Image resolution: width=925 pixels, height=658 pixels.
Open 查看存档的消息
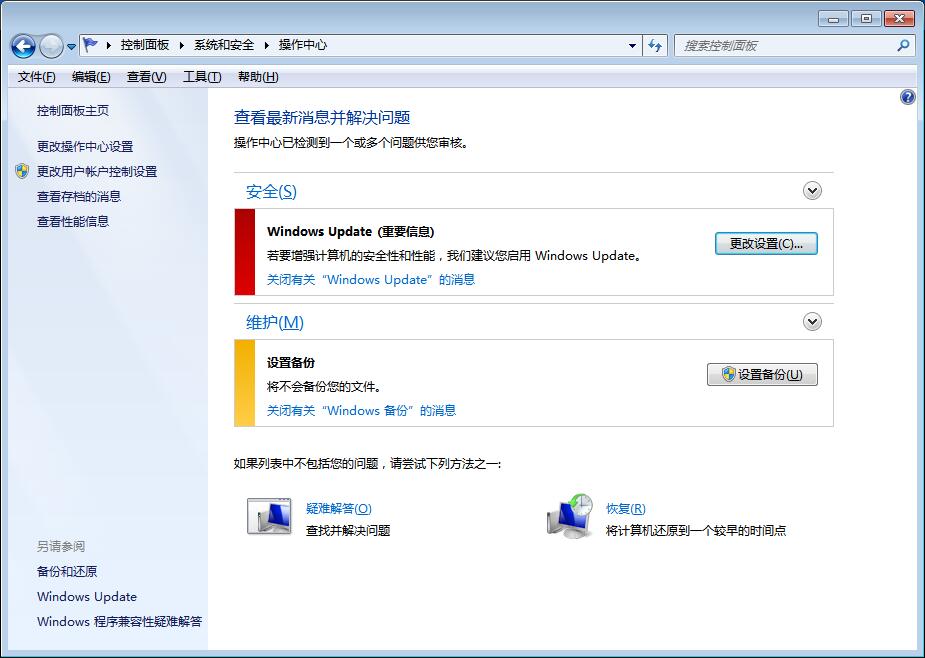pos(78,197)
